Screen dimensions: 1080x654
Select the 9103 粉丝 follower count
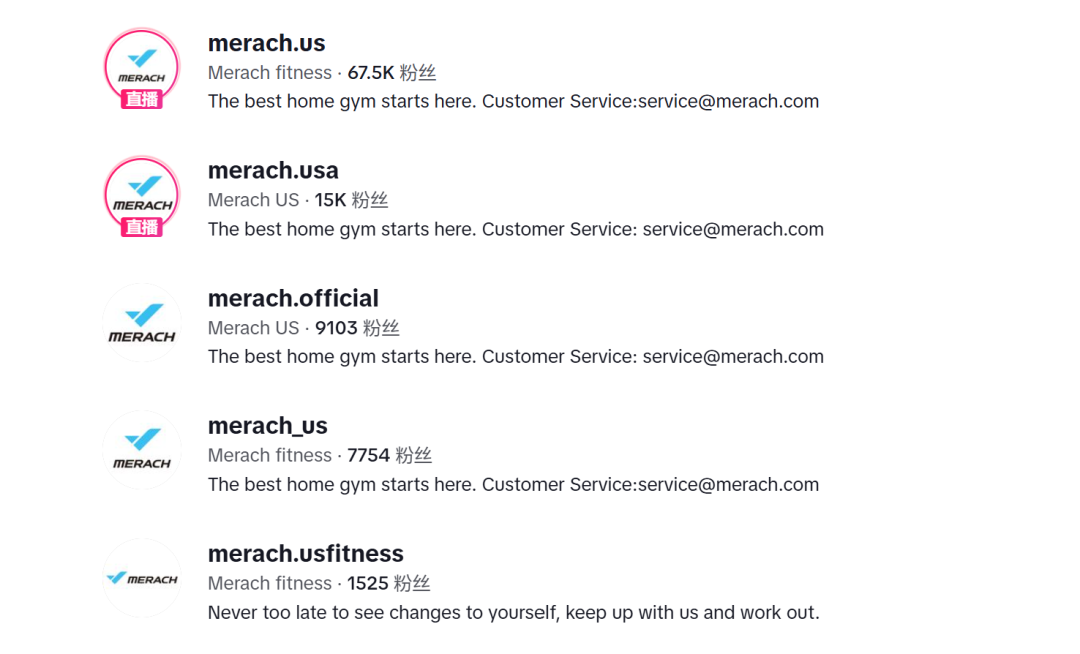click(357, 328)
